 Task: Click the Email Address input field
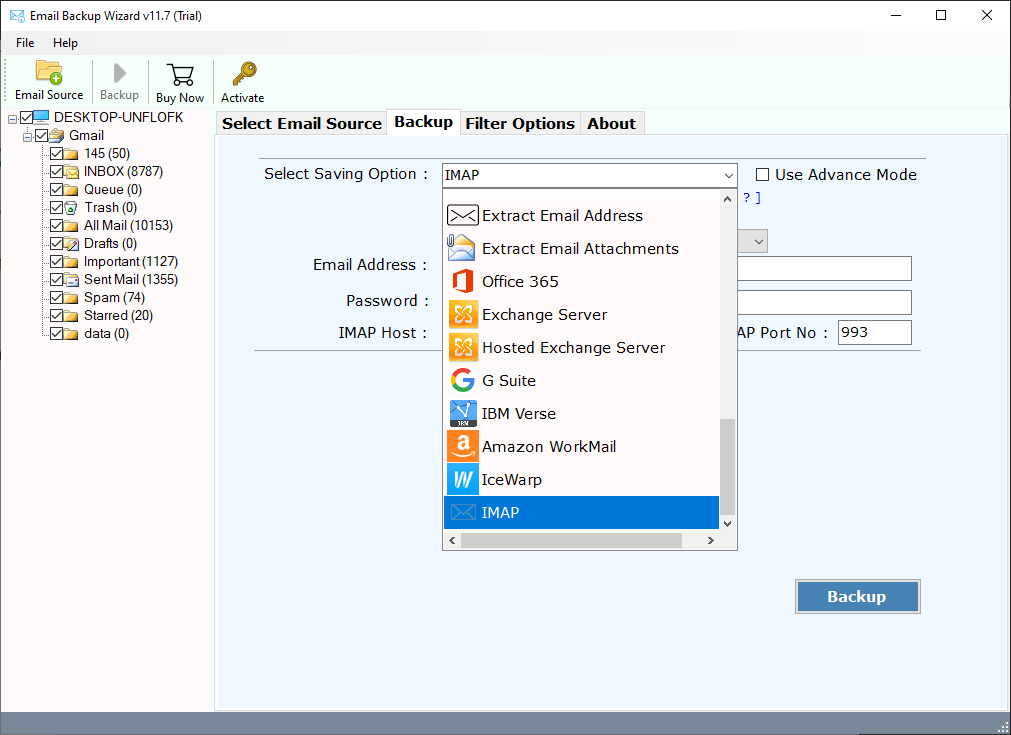coord(824,268)
